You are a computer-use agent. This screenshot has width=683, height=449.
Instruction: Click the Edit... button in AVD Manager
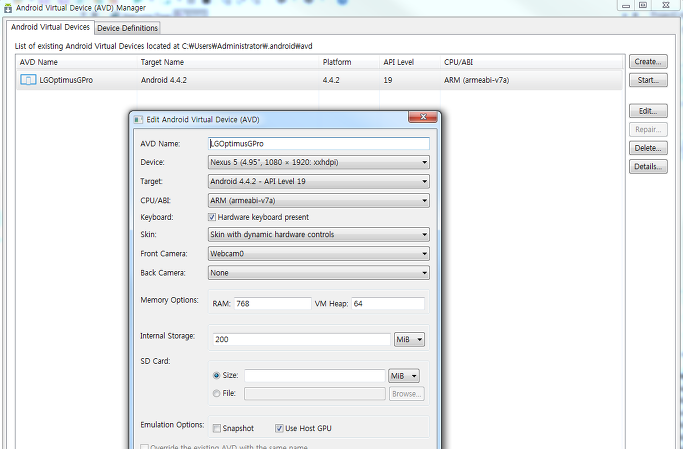[x=648, y=111]
